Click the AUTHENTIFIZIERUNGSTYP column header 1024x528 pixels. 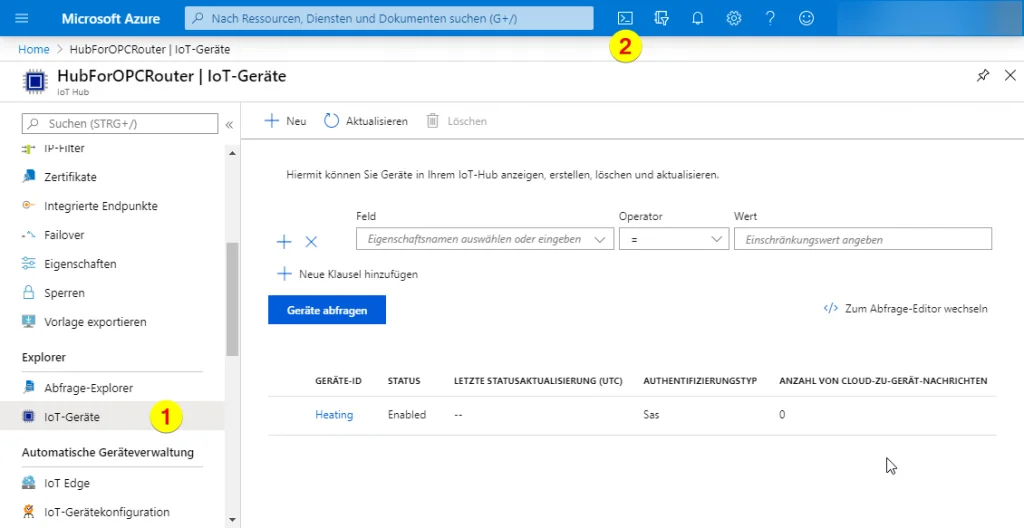700,380
